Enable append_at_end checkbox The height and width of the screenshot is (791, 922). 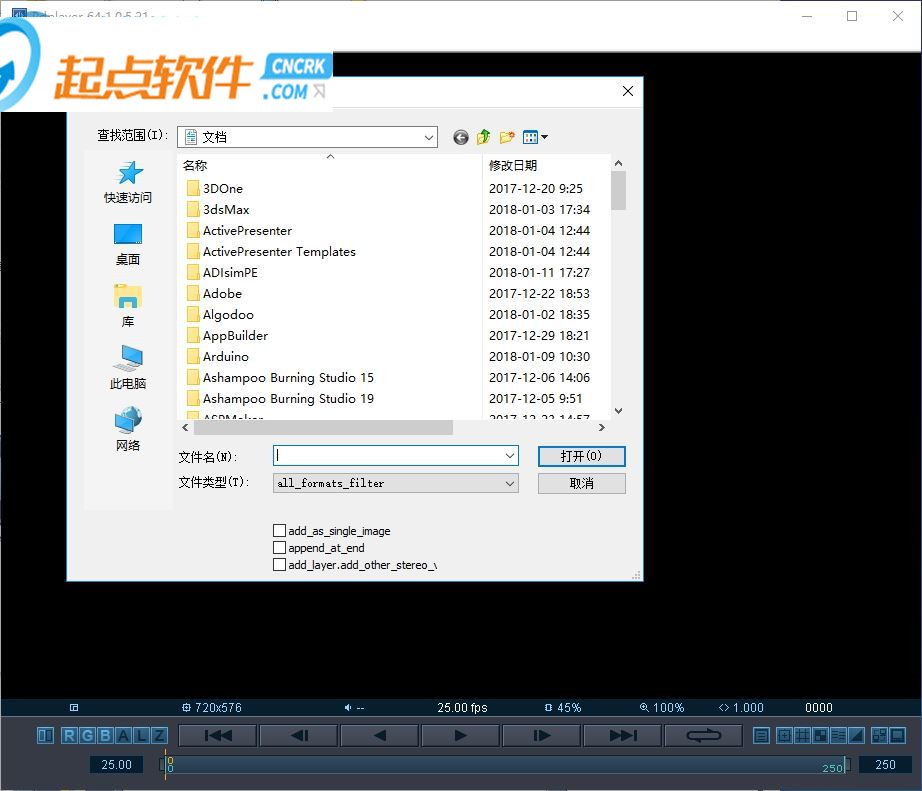pos(279,548)
